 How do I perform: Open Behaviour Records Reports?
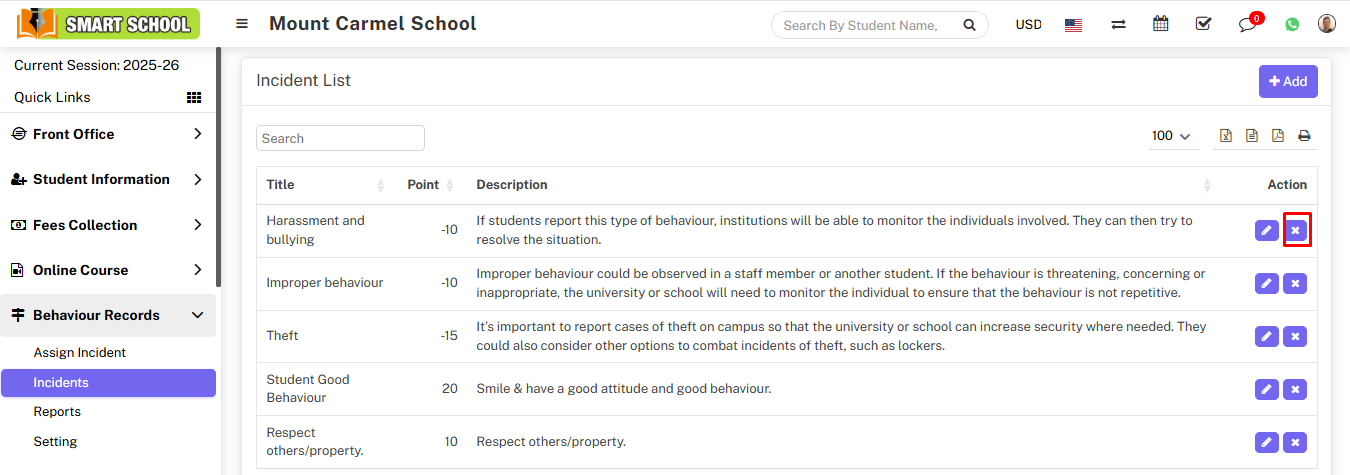point(57,411)
